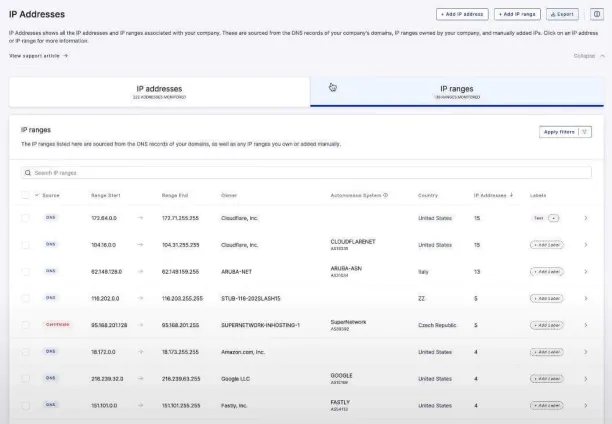Expand the SUPERNETWORK-INHOSTING-1 row with its chevron
Viewport: 612px width, 424px height.
[586, 325]
